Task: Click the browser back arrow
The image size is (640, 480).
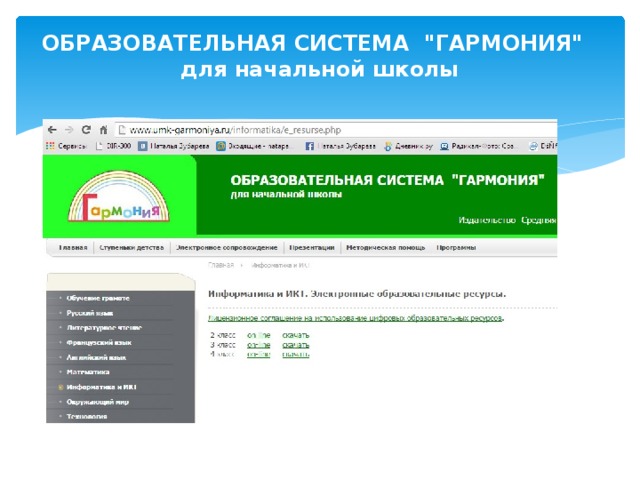Action: (x=52, y=130)
